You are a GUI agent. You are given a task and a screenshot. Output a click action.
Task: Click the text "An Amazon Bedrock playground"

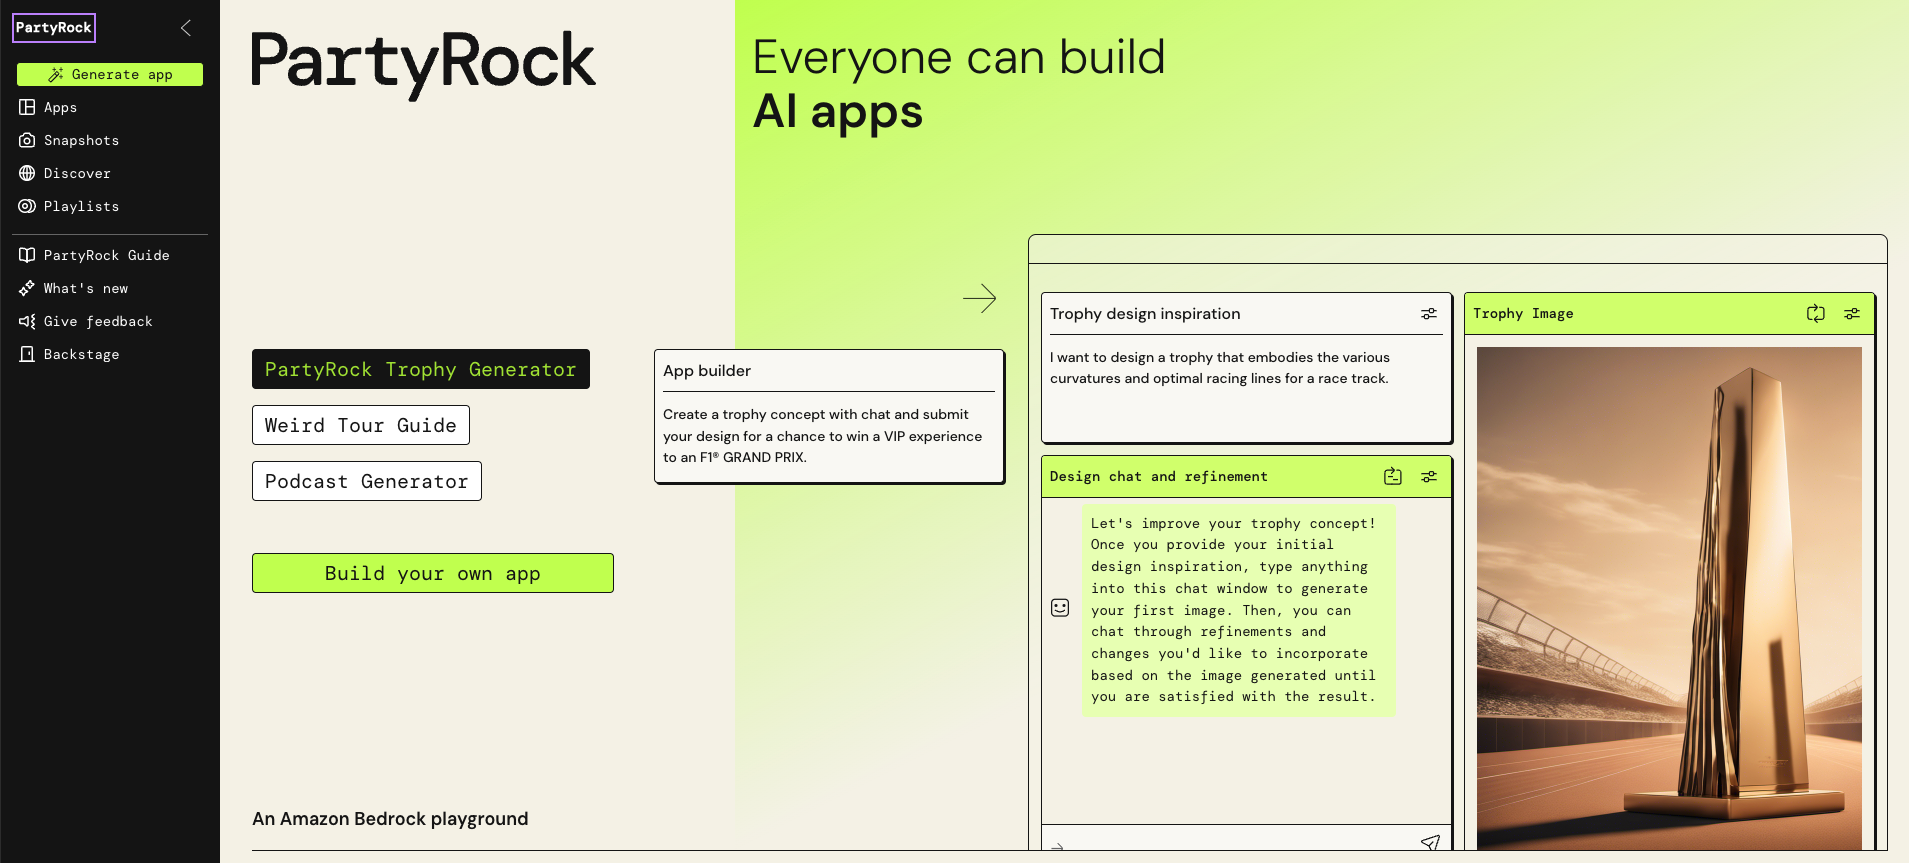tap(390, 819)
